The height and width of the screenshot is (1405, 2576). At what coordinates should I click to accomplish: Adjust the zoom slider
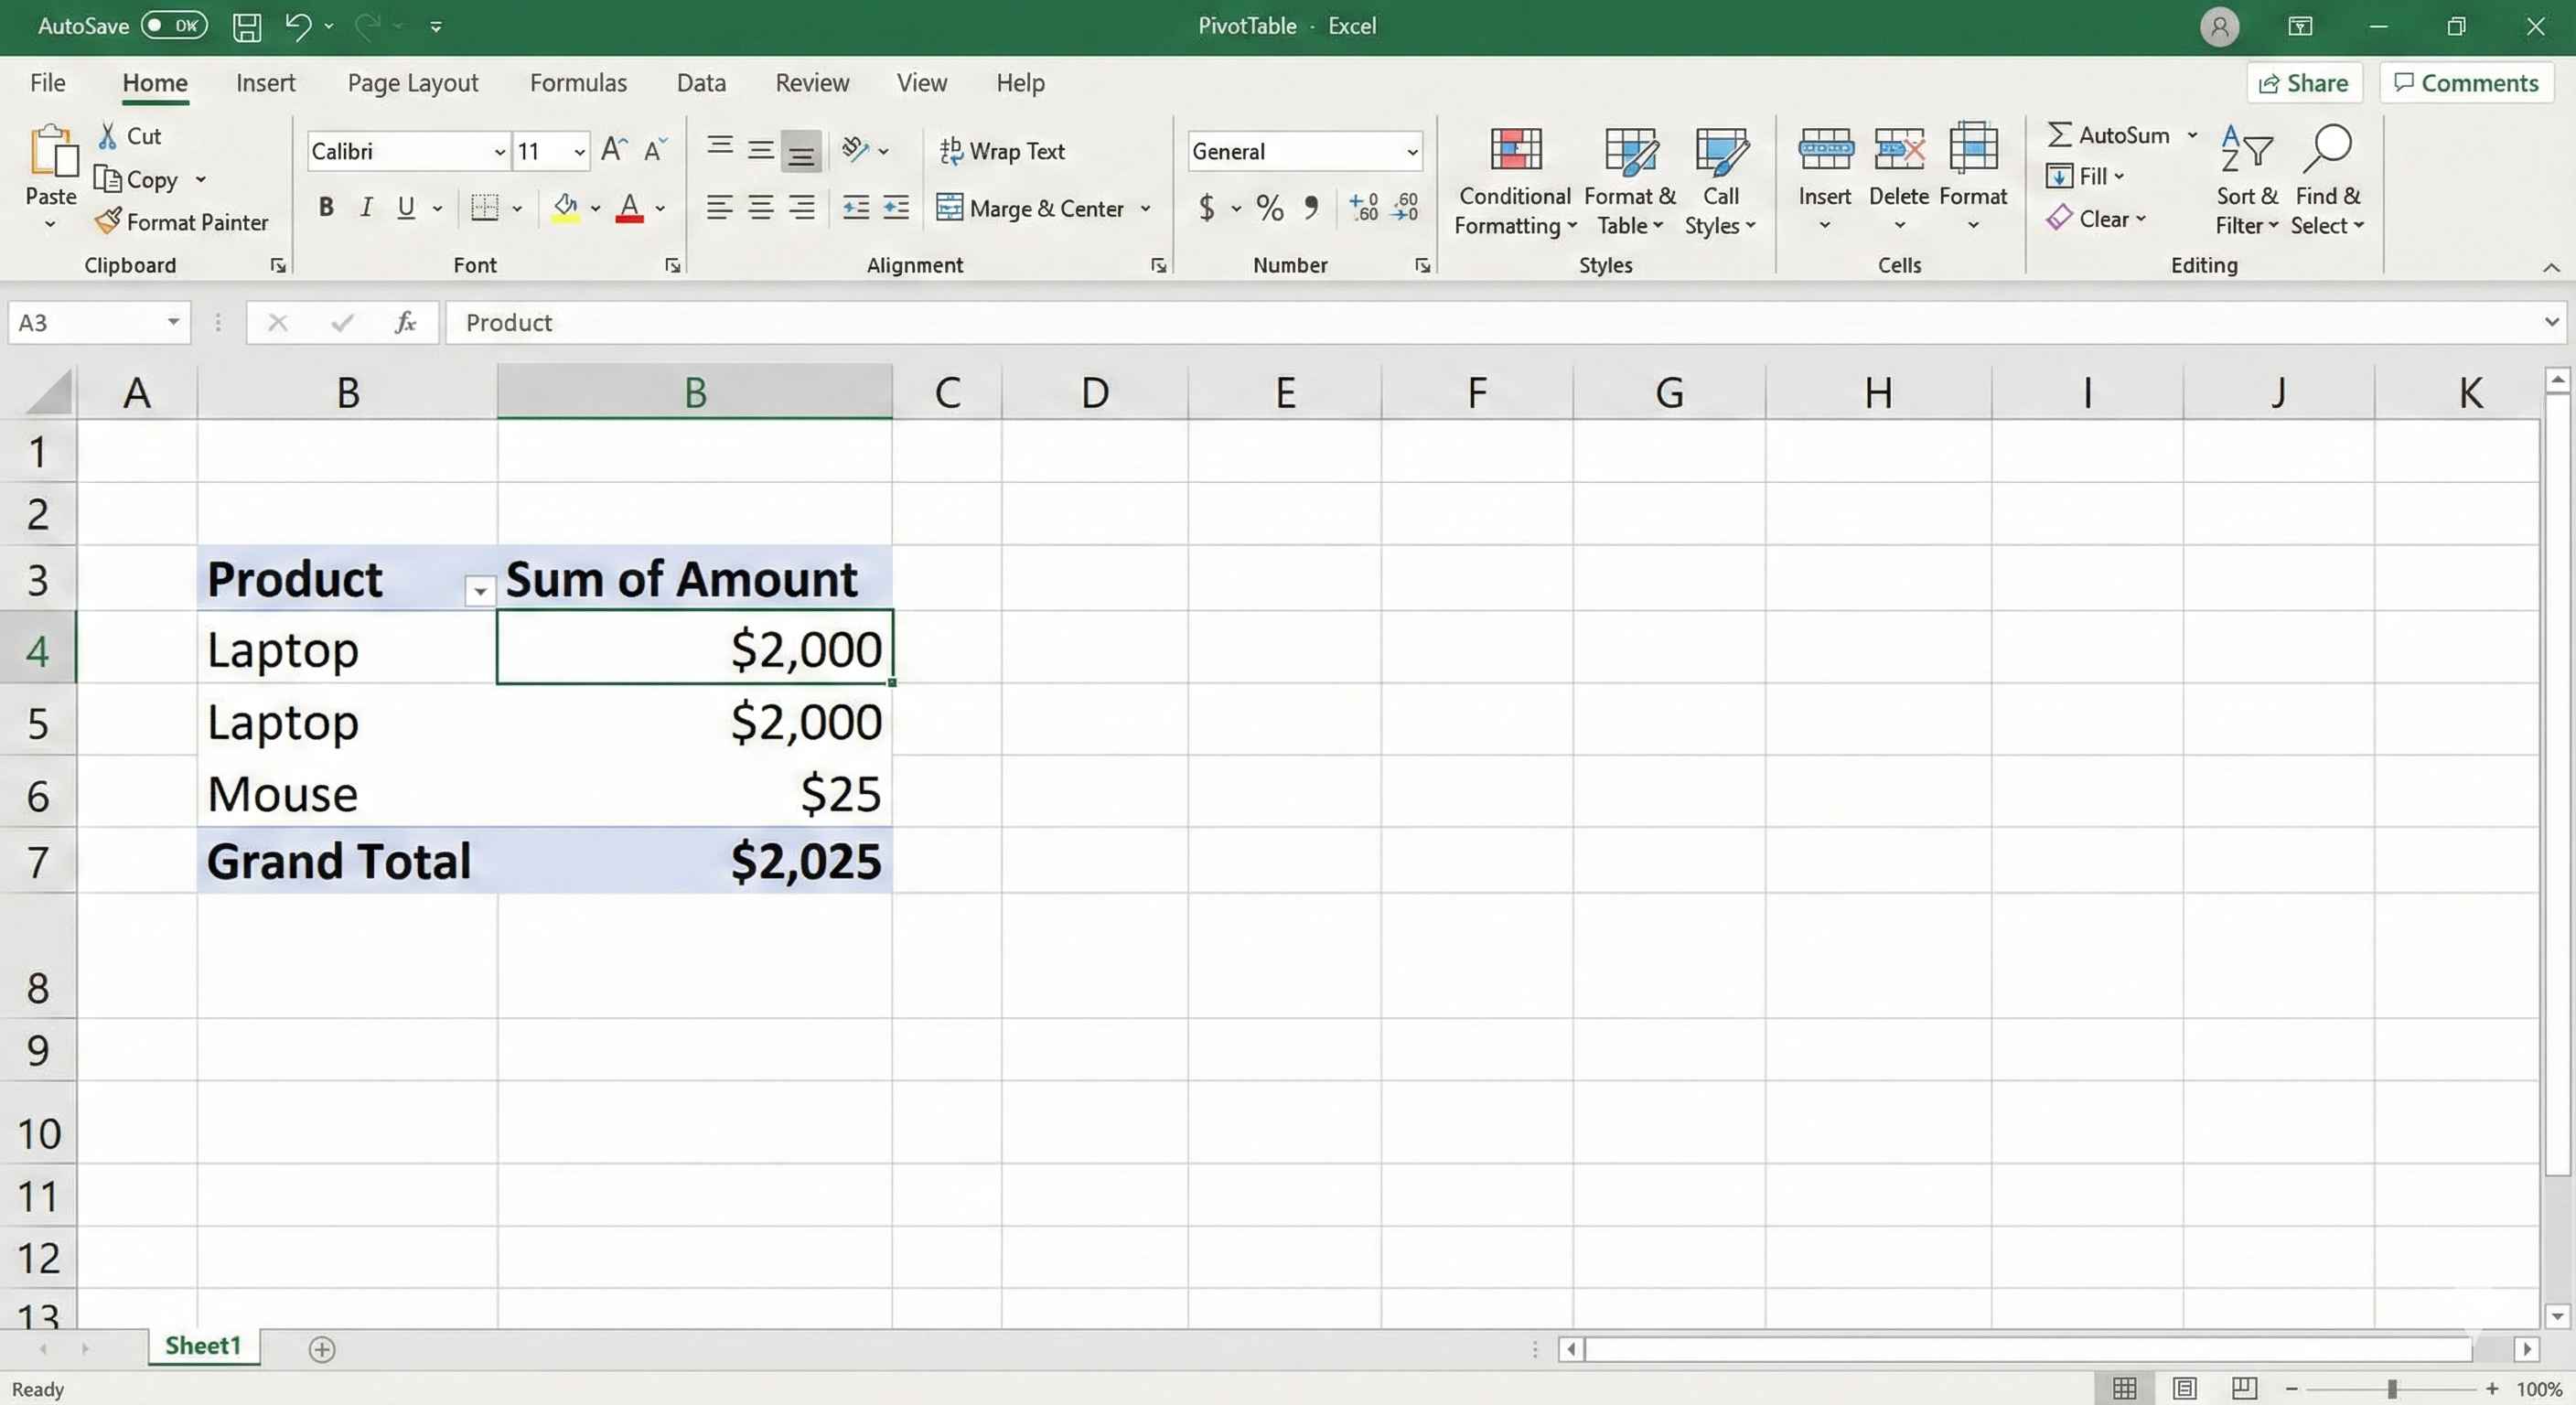tap(2393, 1388)
